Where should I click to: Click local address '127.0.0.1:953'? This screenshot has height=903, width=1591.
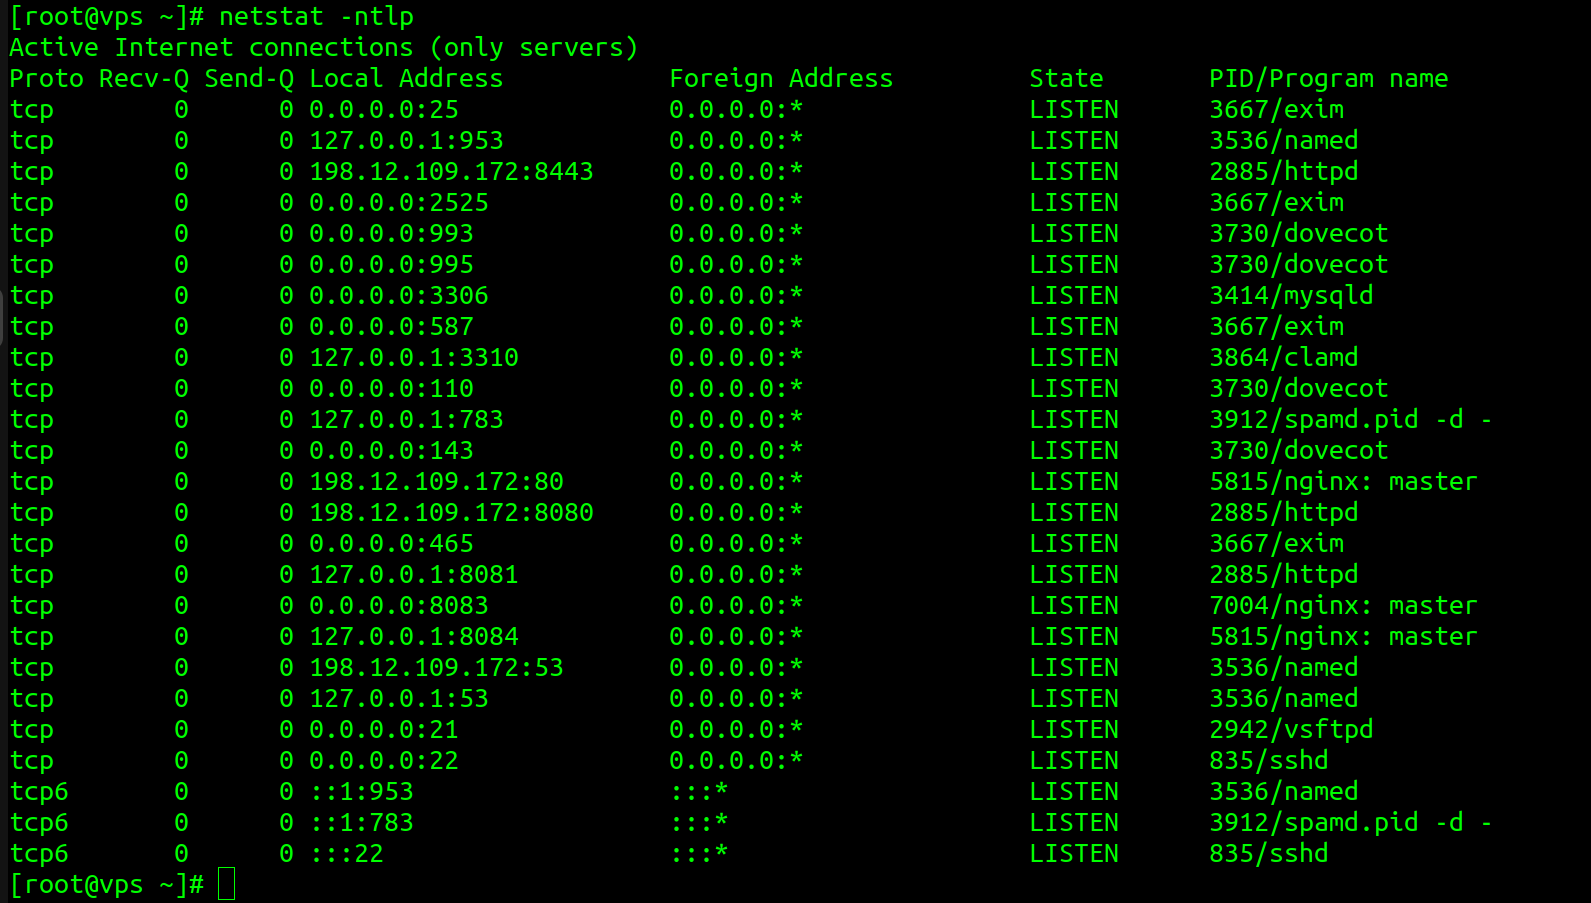coord(406,141)
